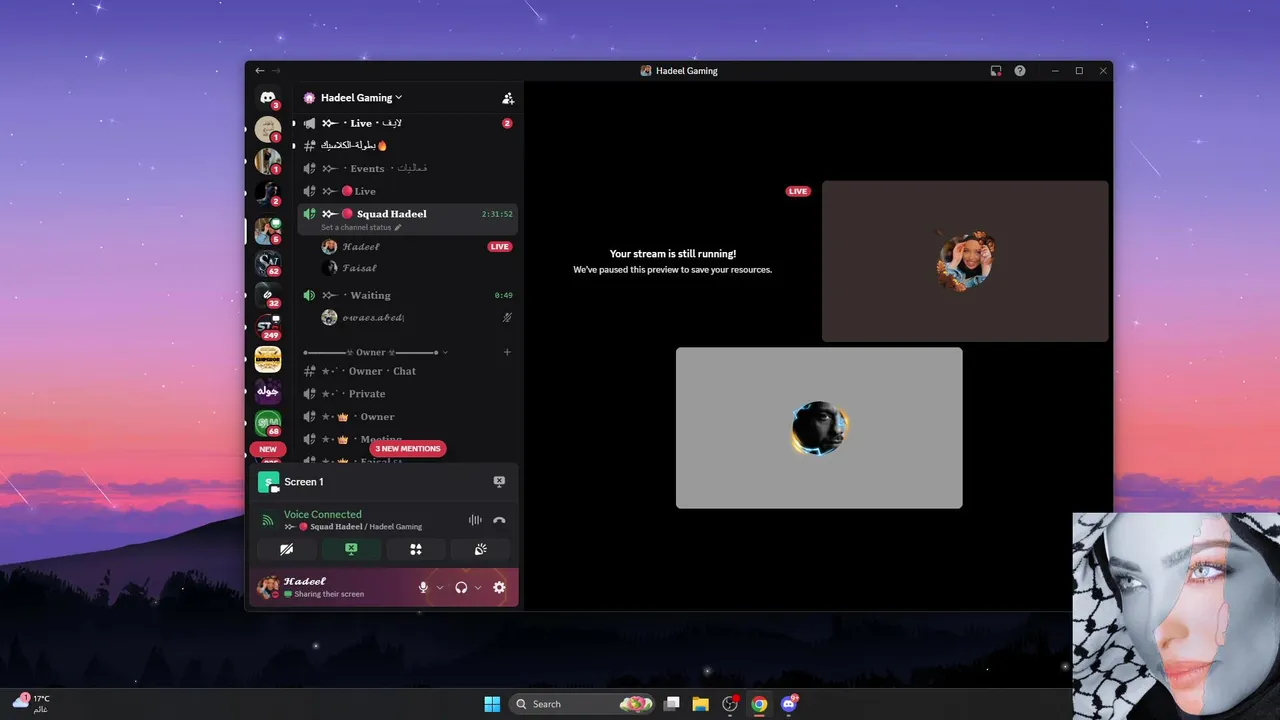
Task: Open Windows Start menu
Action: tap(492, 704)
